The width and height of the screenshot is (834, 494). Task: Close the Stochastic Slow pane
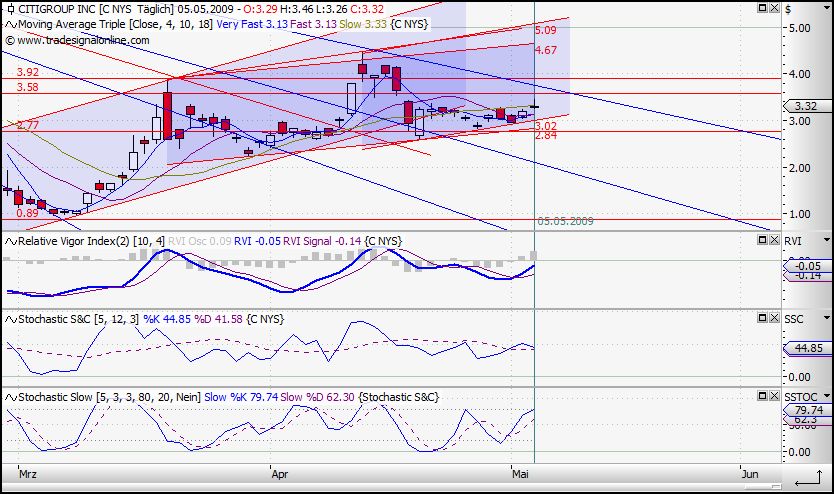tap(774, 396)
